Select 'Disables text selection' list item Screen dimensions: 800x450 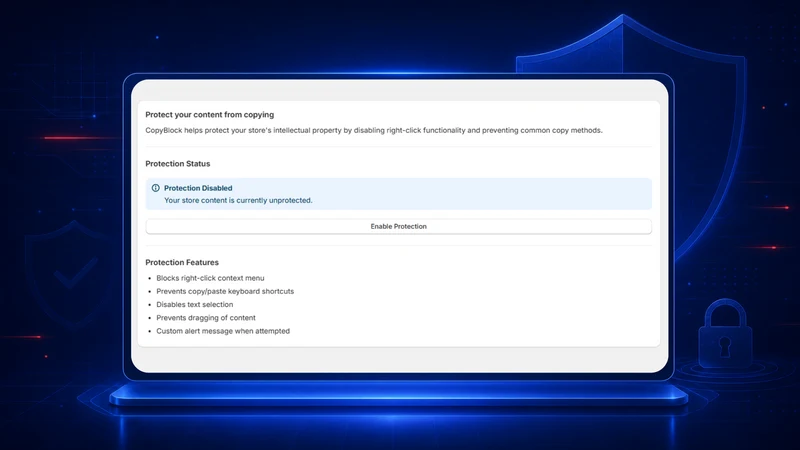click(194, 305)
